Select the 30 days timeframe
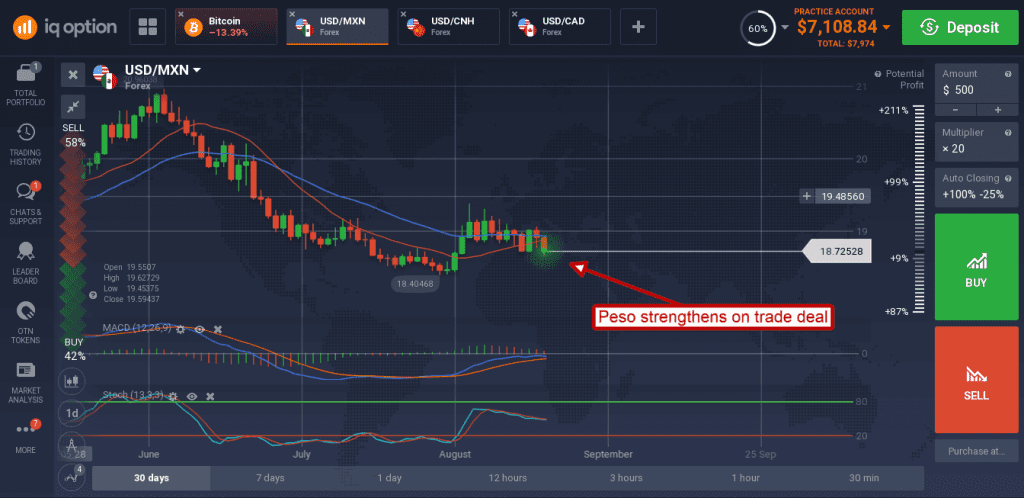This screenshot has width=1024, height=498. (x=152, y=478)
